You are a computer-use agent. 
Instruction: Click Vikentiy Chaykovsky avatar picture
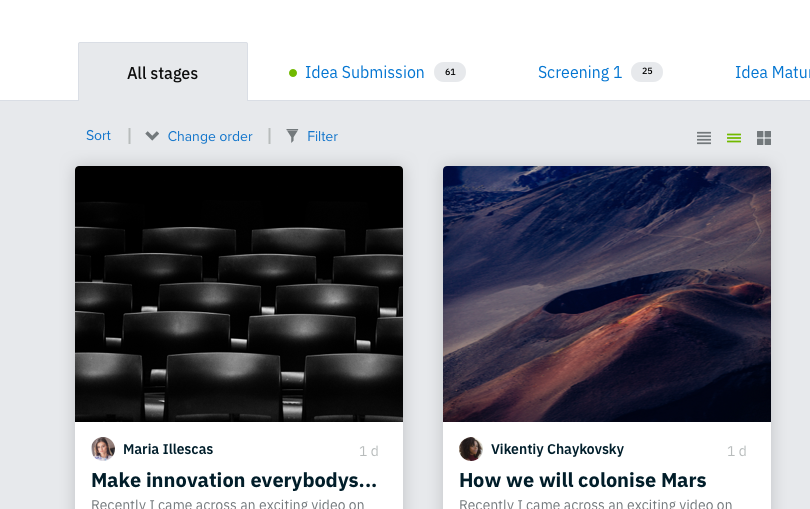(471, 449)
